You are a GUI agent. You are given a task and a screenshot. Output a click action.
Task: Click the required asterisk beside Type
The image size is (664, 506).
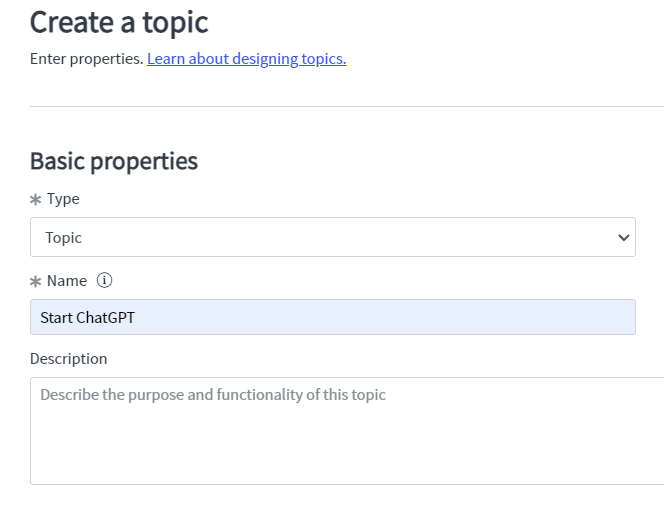coord(36,199)
